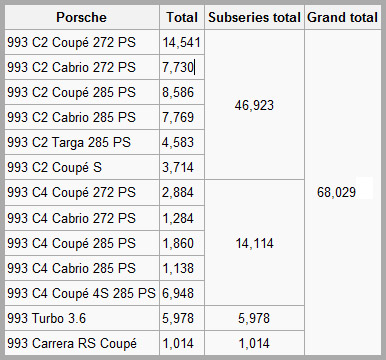Select the 993 C2 Coupé S cell
This screenshot has height=360, width=386.
[x=82, y=167]
